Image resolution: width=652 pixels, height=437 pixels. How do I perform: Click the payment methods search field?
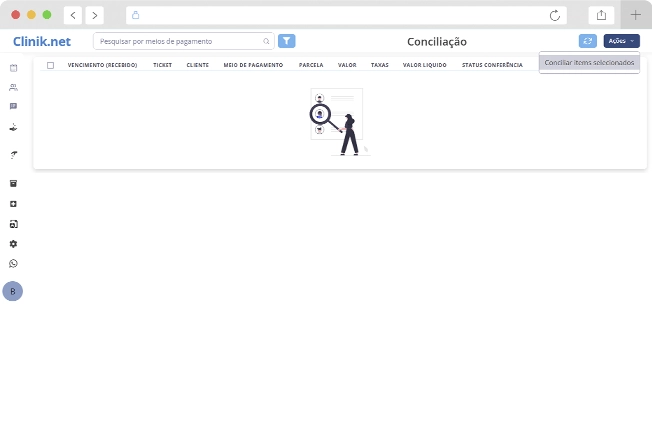click(180, 41)
